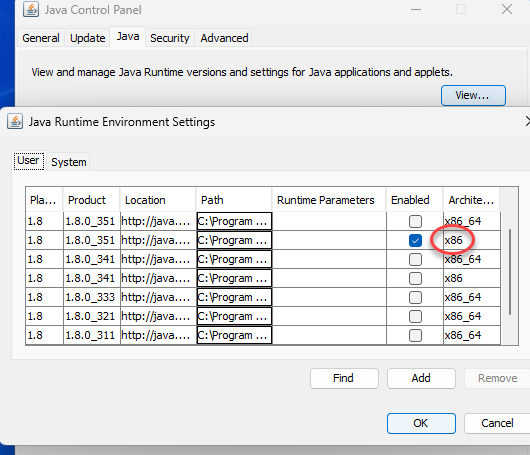The width and height of the screenshot is (530, 455).
Task: Click the View... button
Action: coord(473,95)
